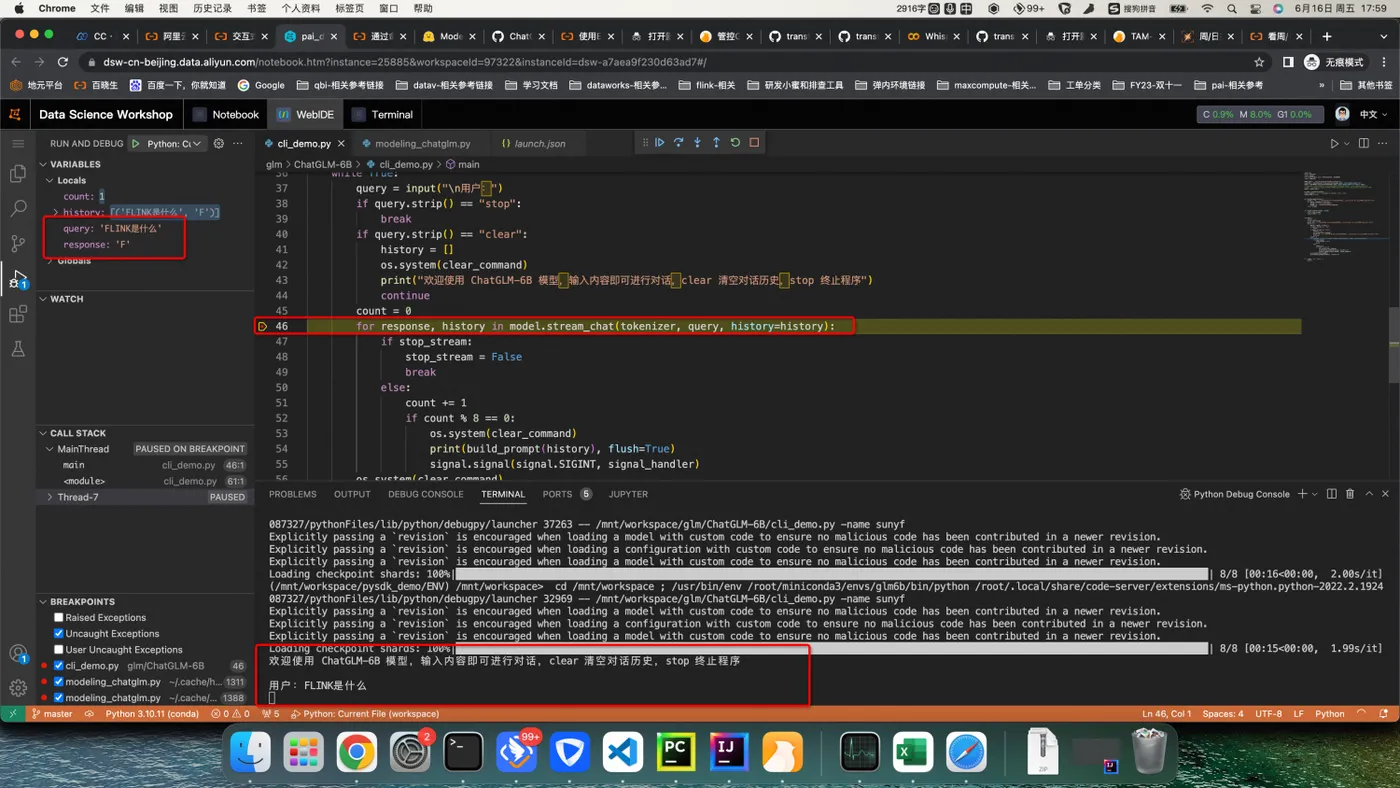
Task: Open the master branch in the status bar
Action: [x=52, y=714]
